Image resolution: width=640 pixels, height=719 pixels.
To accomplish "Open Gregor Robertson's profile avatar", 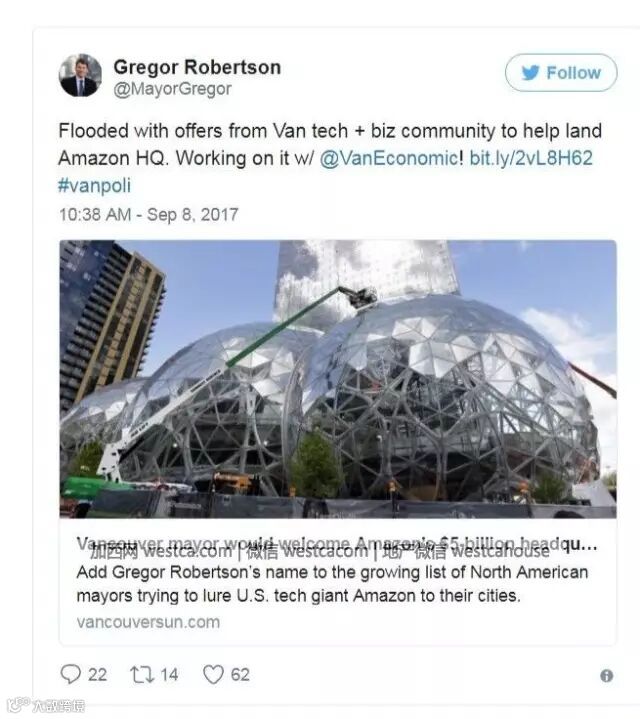I will (x=80, y=75).
